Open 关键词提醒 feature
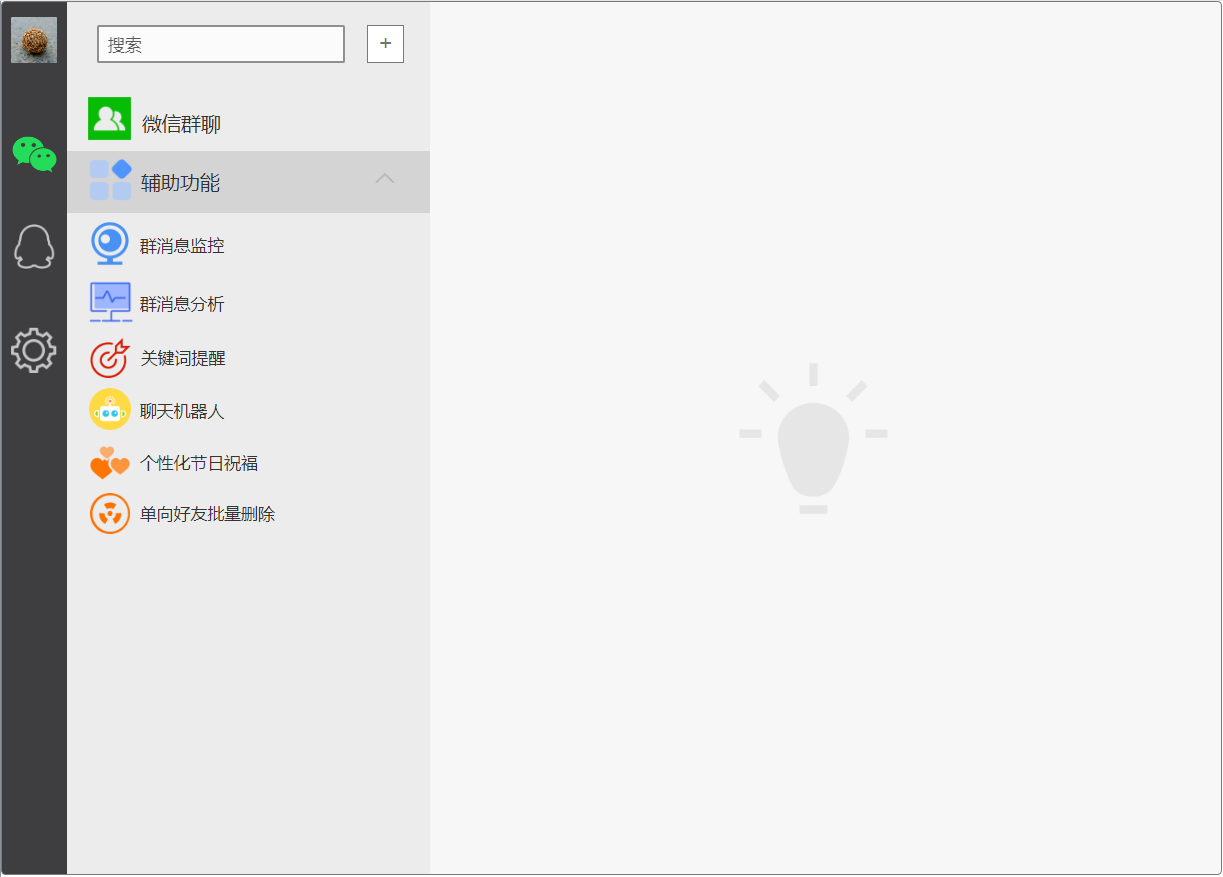This screenshot has width=1223, height=877. [x=183, y=358]
